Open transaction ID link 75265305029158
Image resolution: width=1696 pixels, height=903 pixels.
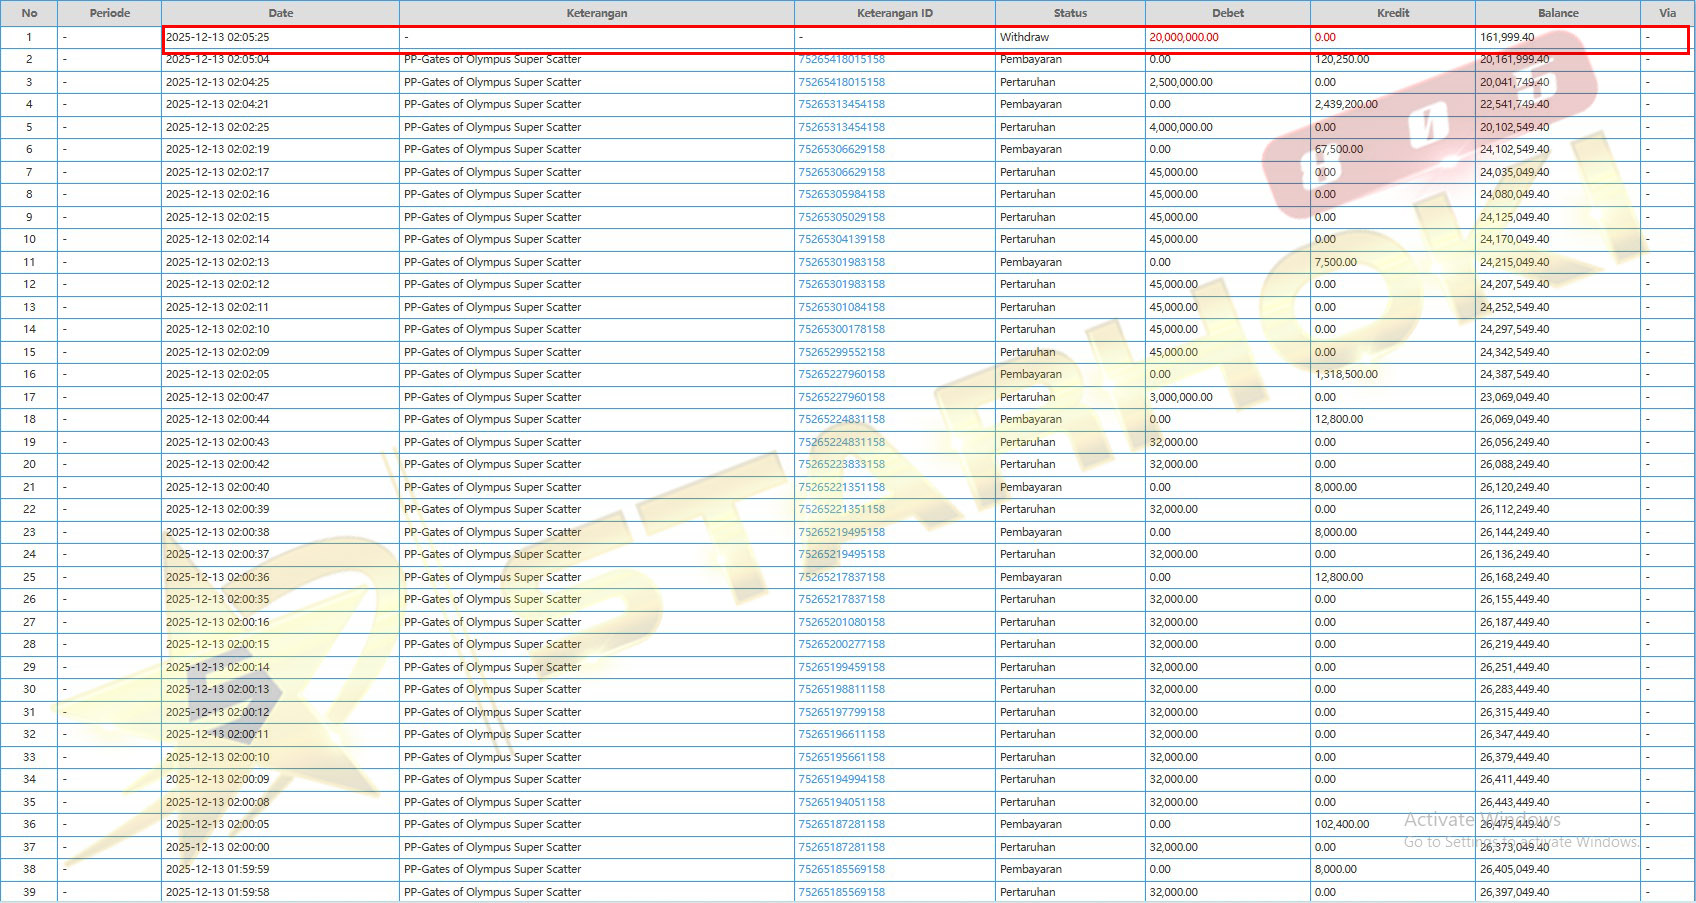coord(841,217)
